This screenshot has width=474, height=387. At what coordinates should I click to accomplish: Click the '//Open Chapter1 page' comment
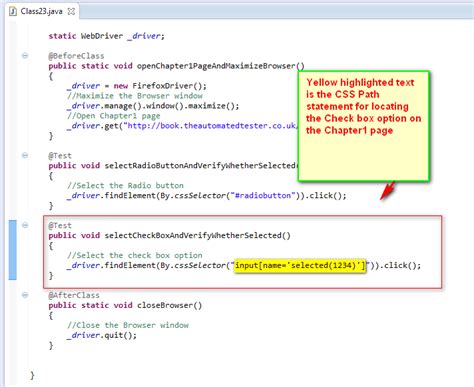(114, 116)
